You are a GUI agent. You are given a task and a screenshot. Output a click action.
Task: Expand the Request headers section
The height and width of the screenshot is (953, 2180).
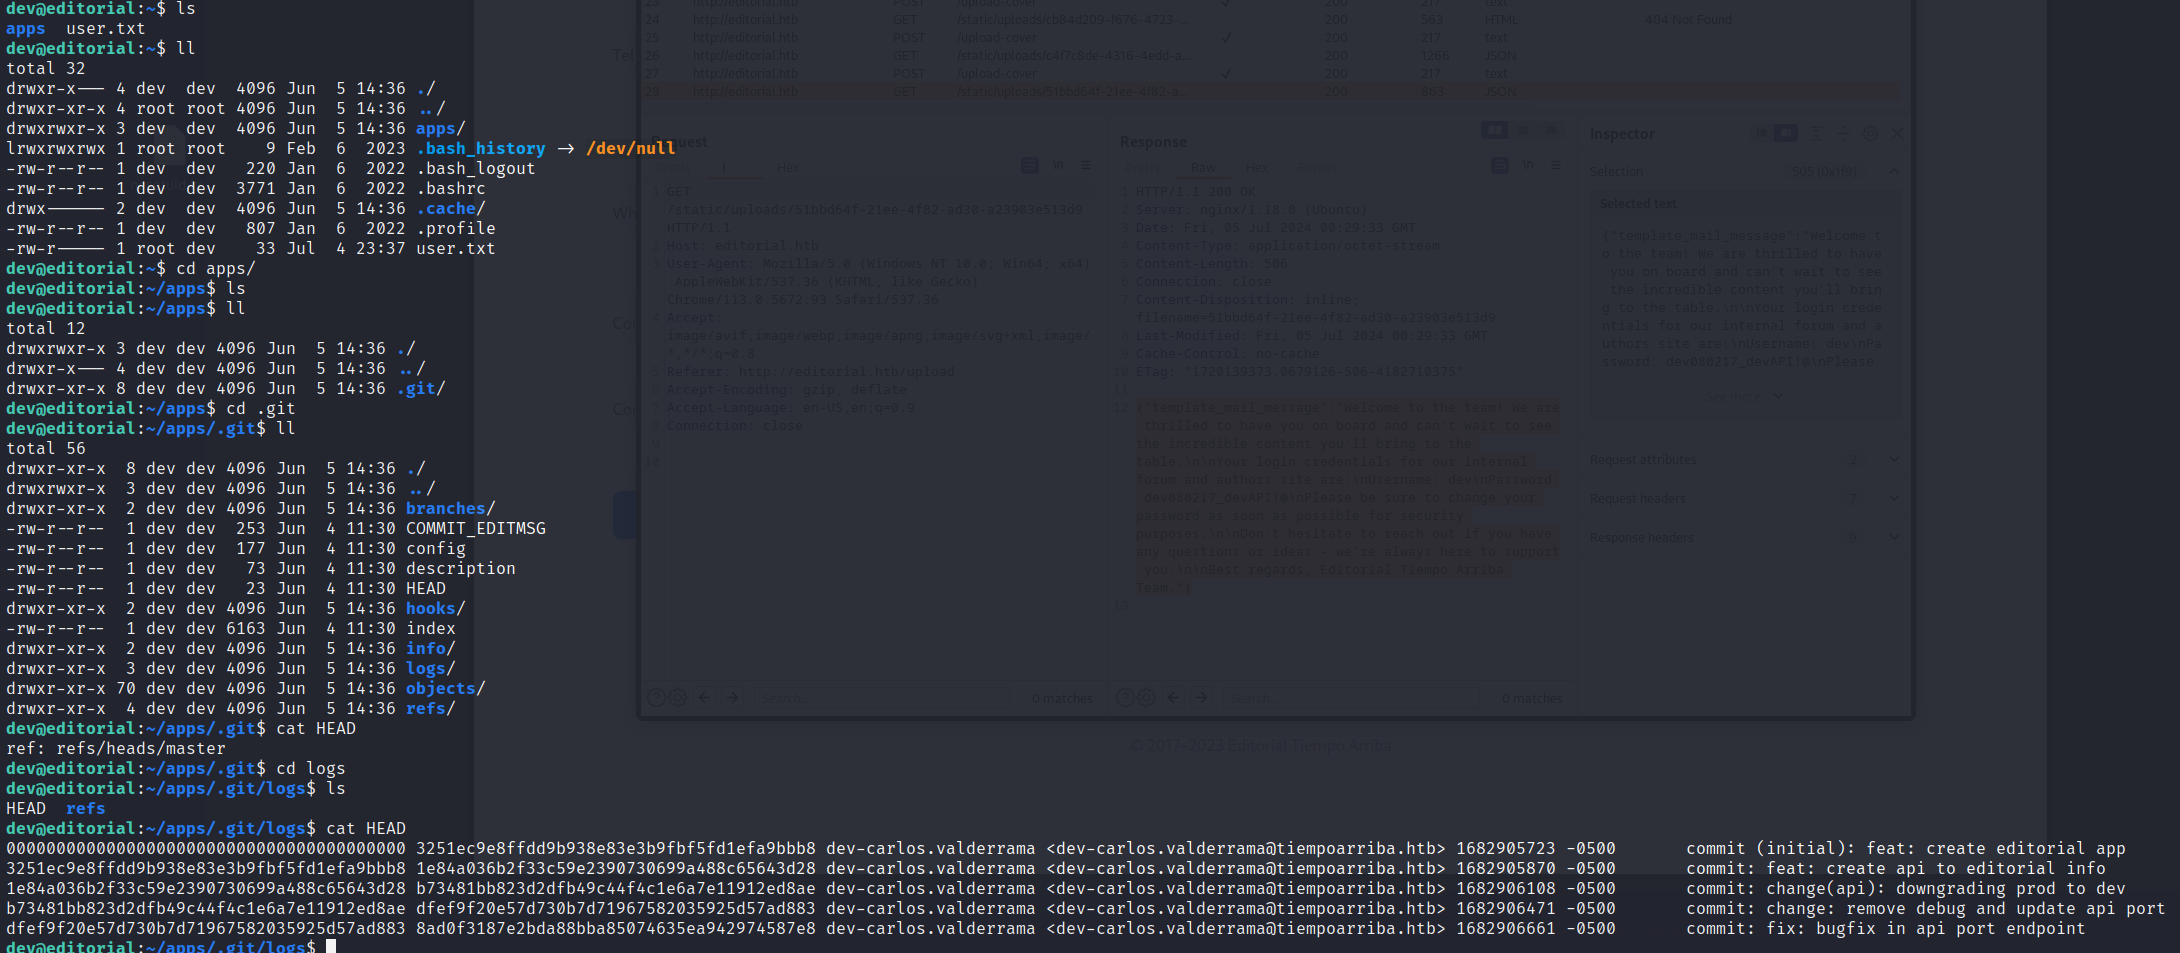pos(1894,498)
